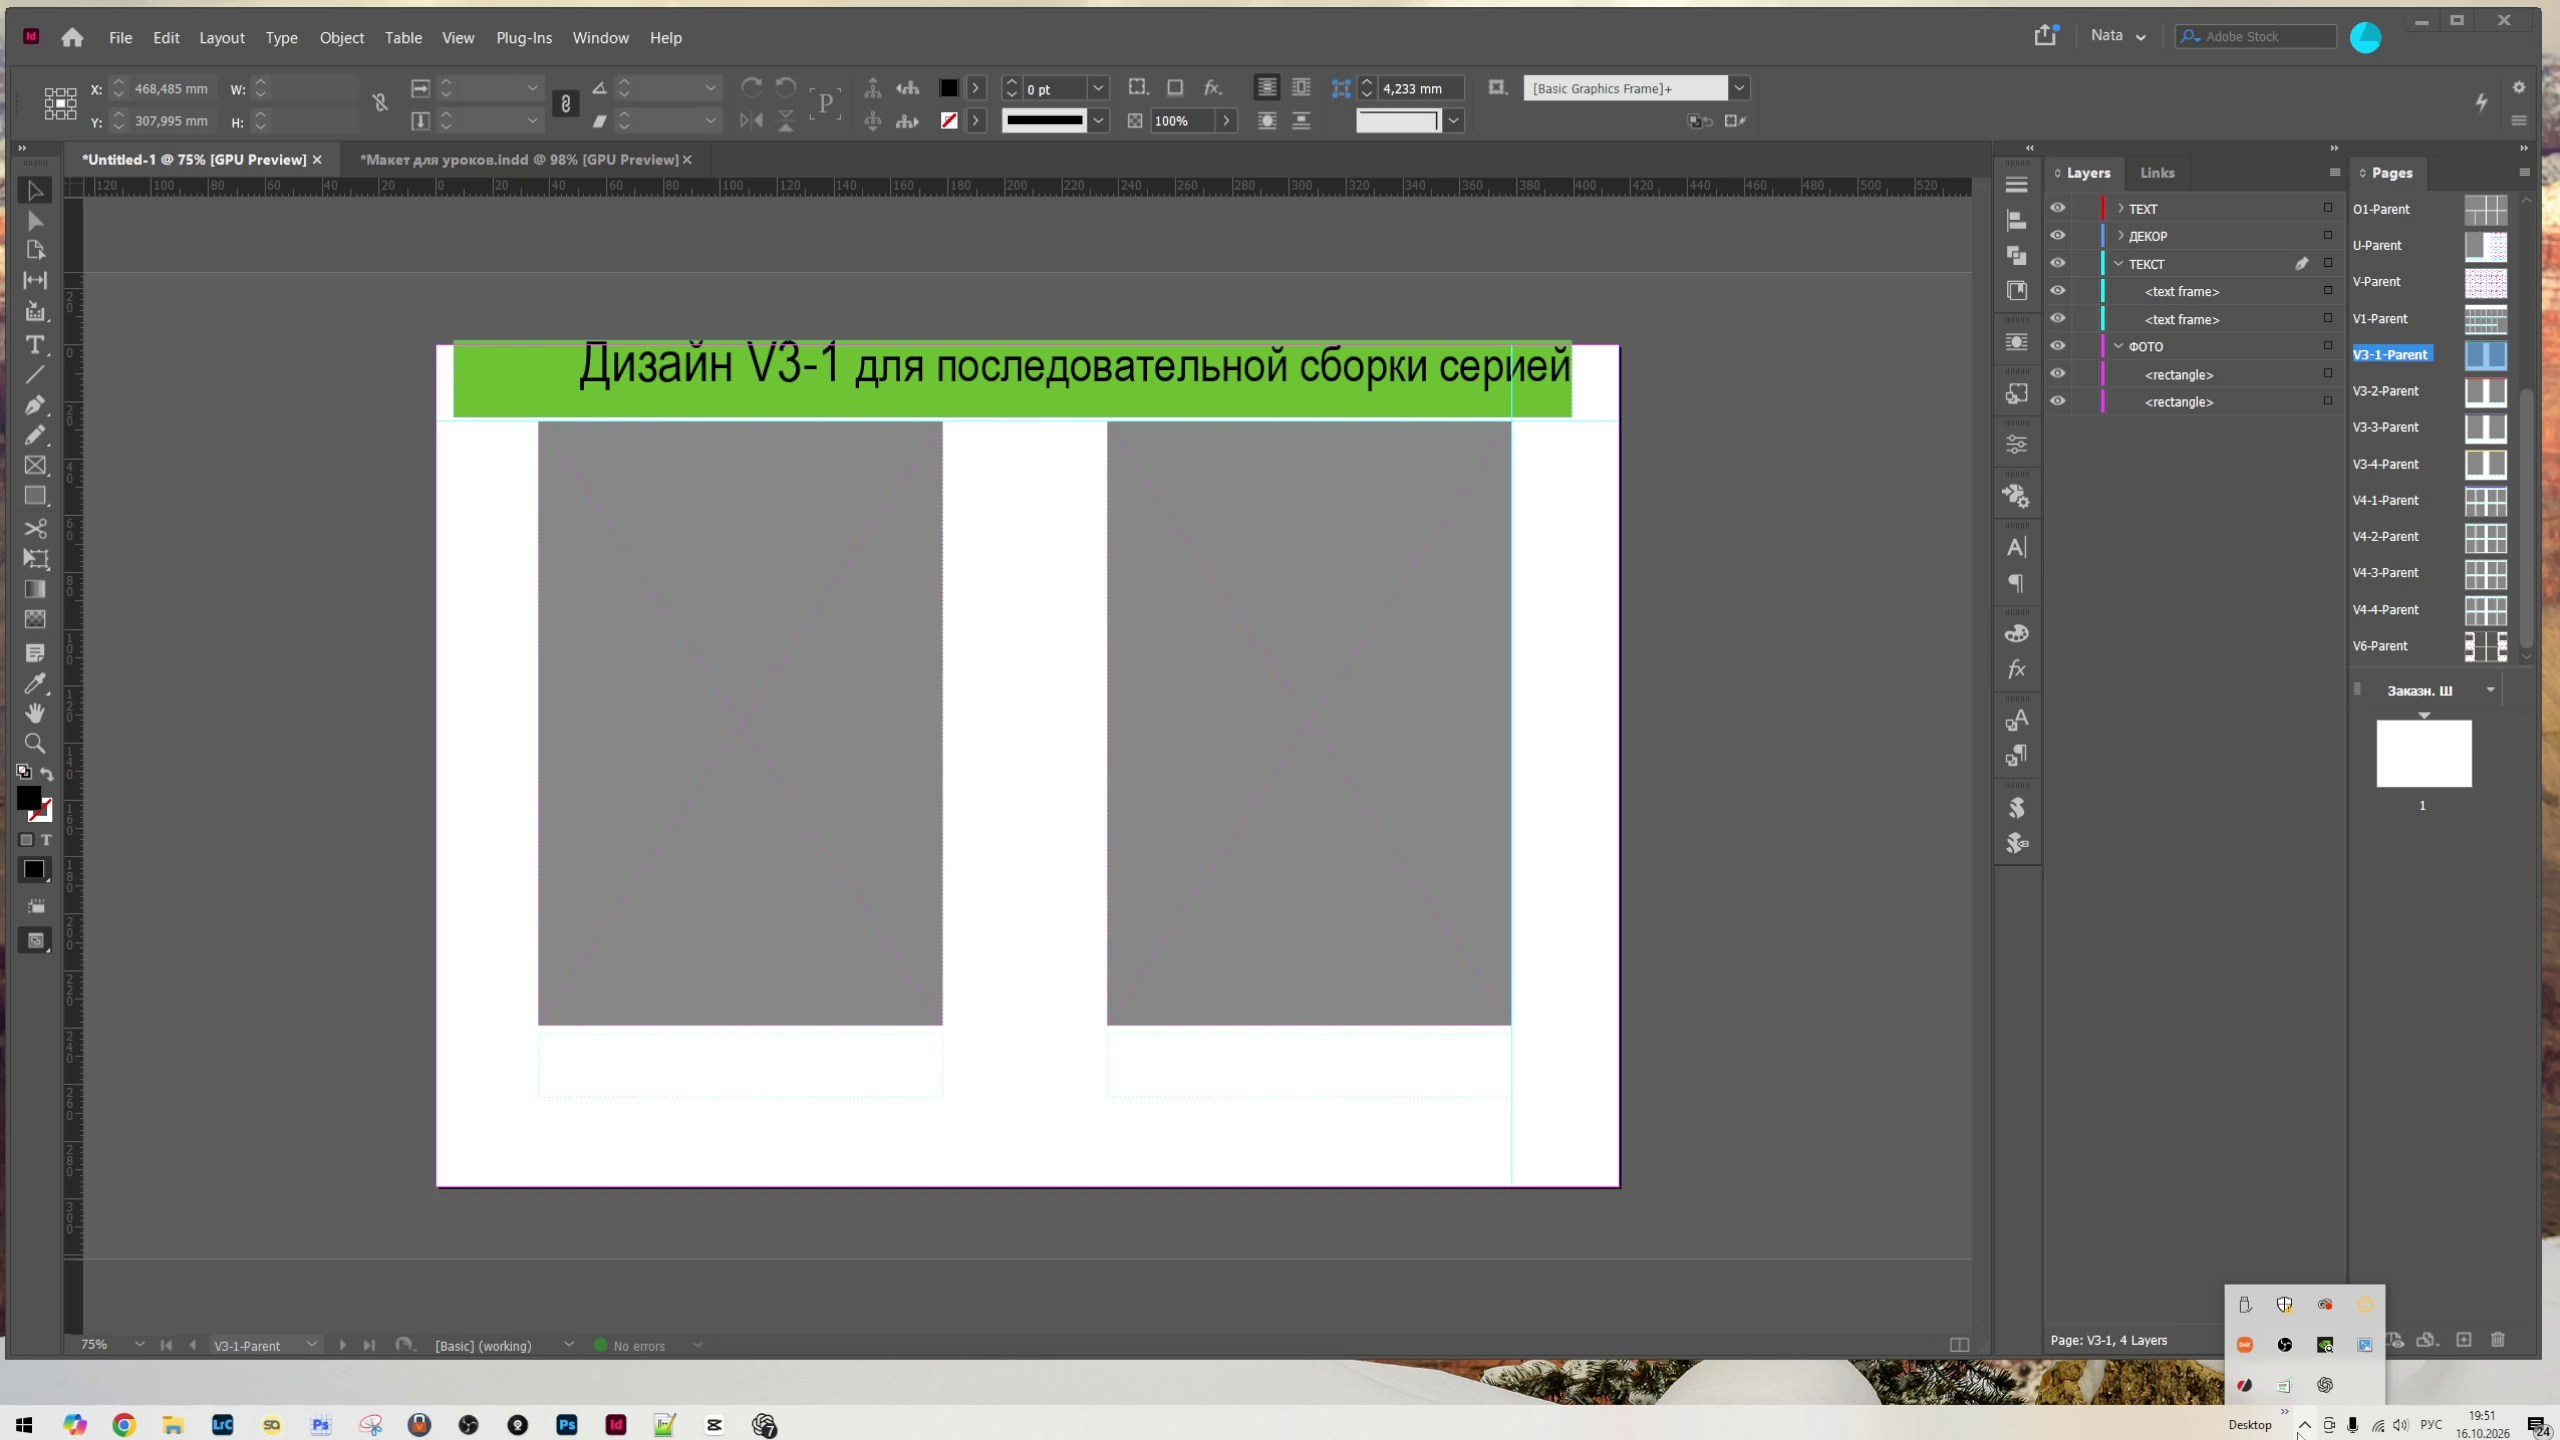Toggle visibility of ДЕКОР layer
2560x1440 pixels.
pyautogui.click(x=2057, y=236)
